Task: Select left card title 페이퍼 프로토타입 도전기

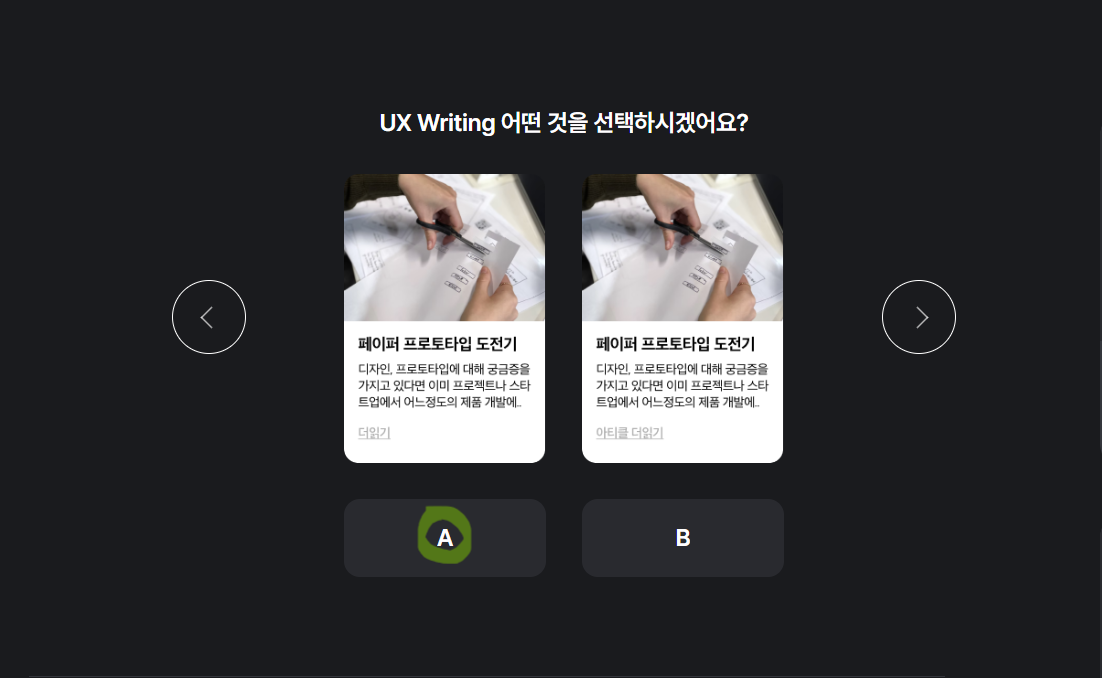Action: tap(437, 344)
